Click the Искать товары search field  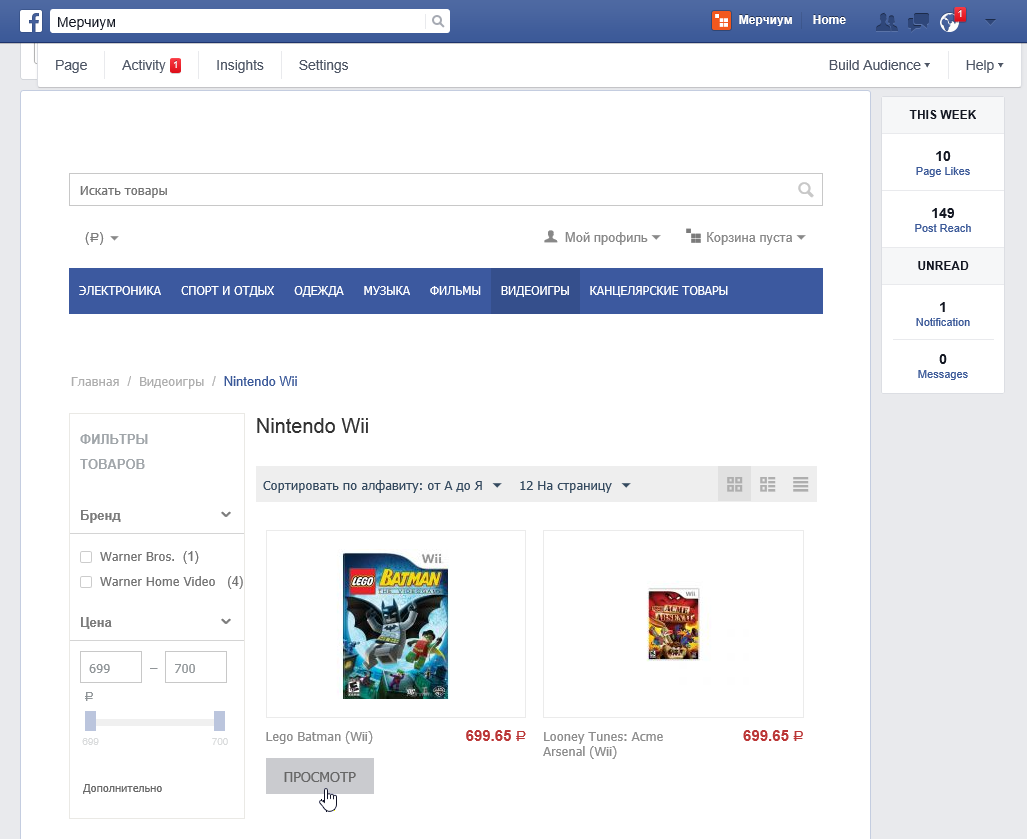(x=445, y=190)
